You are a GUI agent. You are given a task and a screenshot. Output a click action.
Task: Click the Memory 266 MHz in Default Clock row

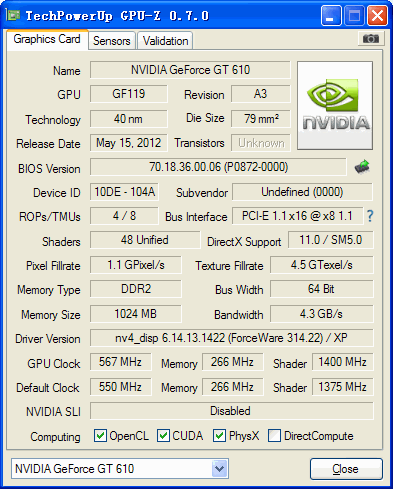(x=232, y=387)
